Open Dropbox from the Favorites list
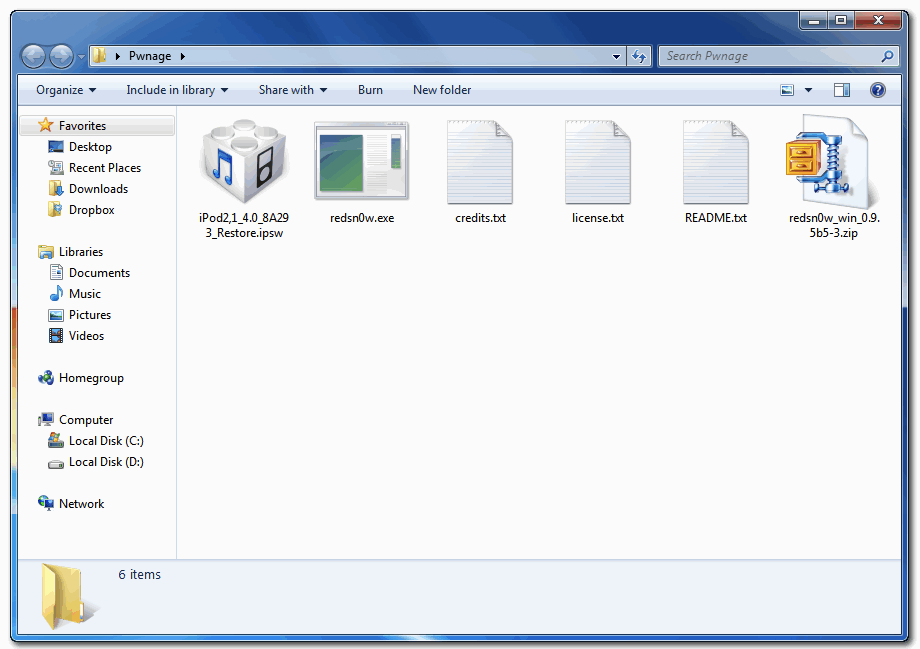920x649 pixels. tap(91, 210)
